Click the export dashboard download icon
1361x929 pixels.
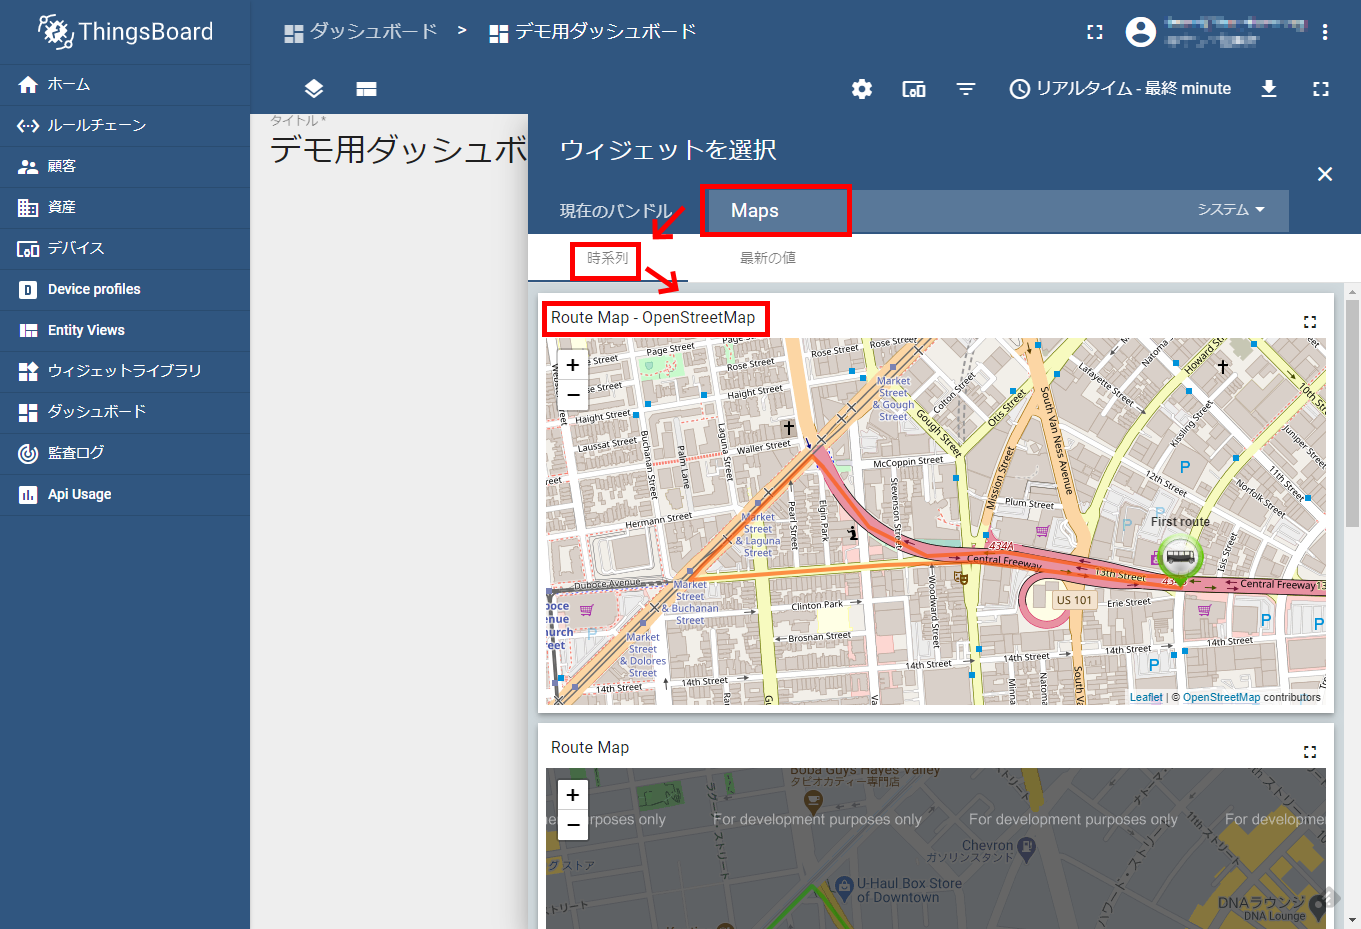[x=1269, y=89]
